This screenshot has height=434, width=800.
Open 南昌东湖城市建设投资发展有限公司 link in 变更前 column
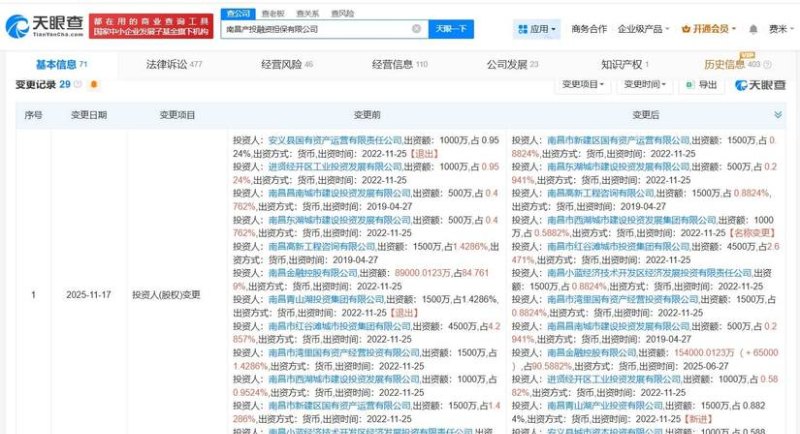[x=340, y=220]
